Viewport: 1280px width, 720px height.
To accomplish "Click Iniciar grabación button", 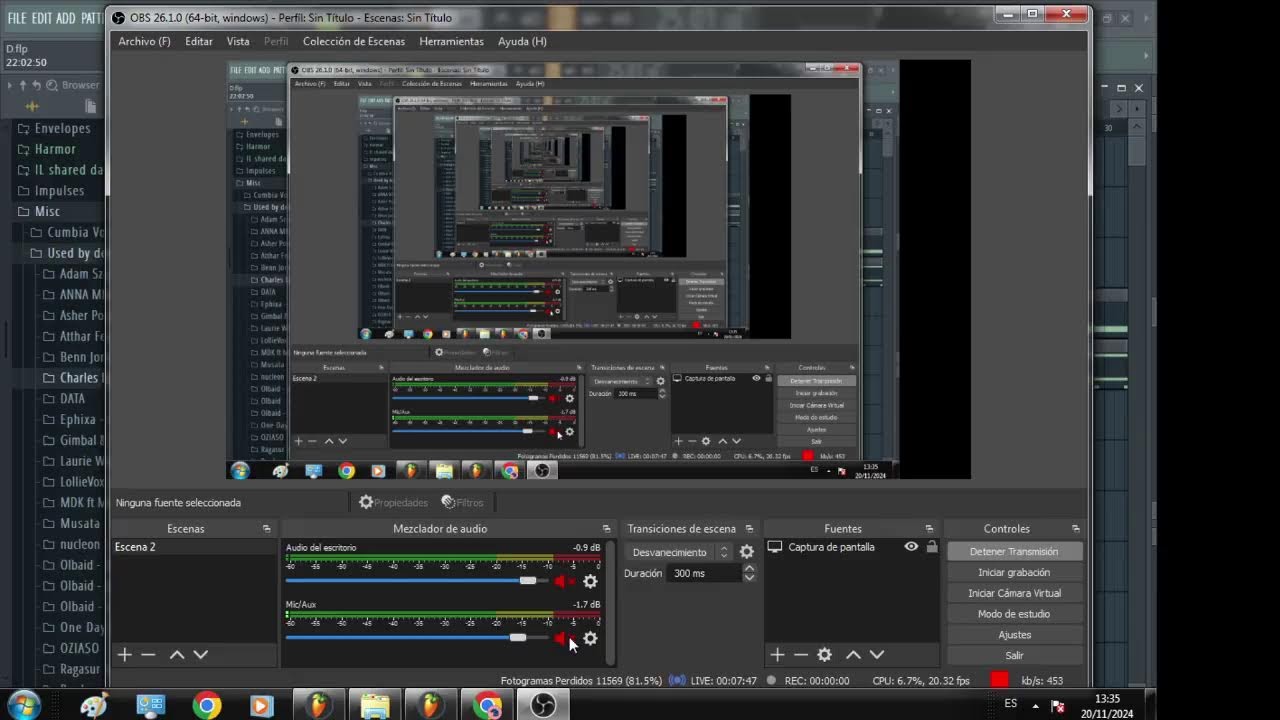I will [1014, 573].
